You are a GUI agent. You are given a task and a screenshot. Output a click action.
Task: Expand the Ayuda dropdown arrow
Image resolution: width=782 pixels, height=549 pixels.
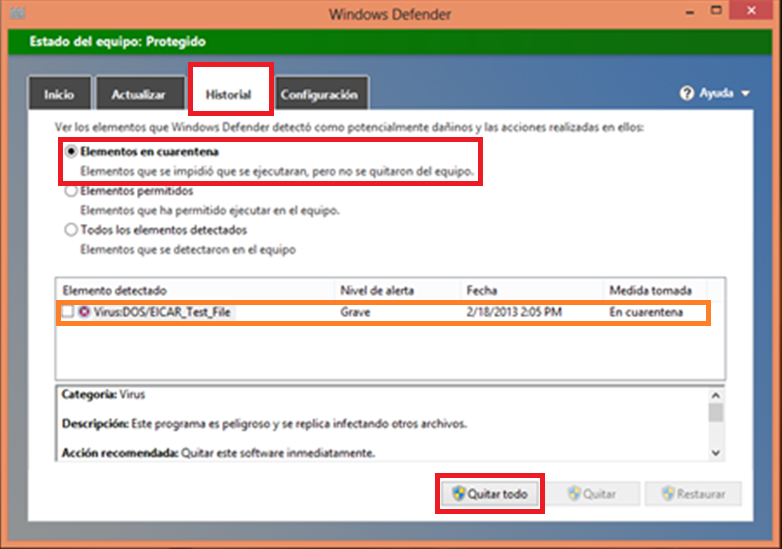(746, 93)
